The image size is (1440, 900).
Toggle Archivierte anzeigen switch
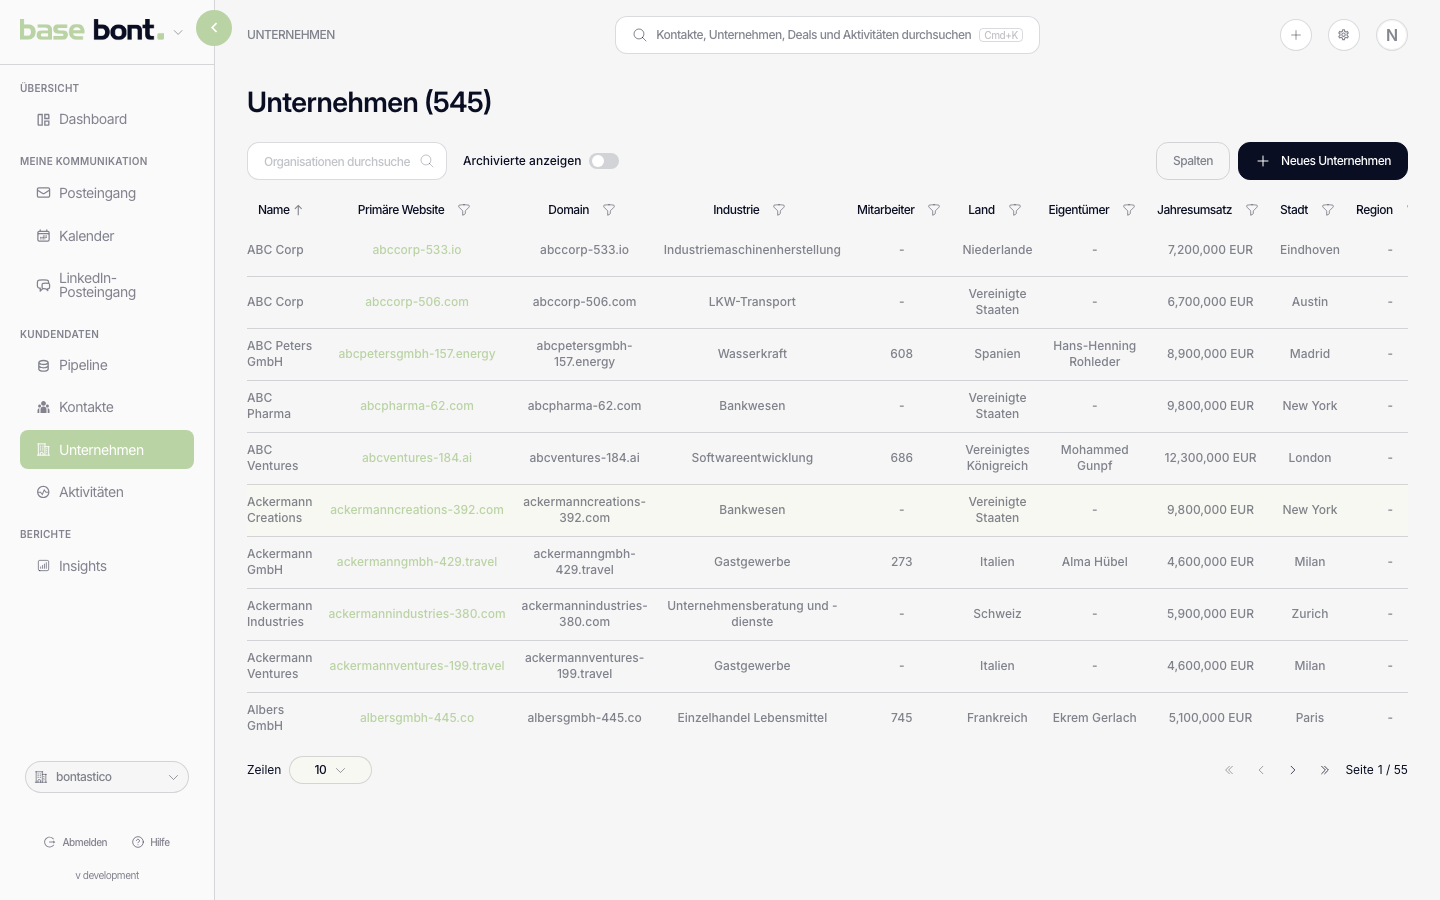pos(604,161)
